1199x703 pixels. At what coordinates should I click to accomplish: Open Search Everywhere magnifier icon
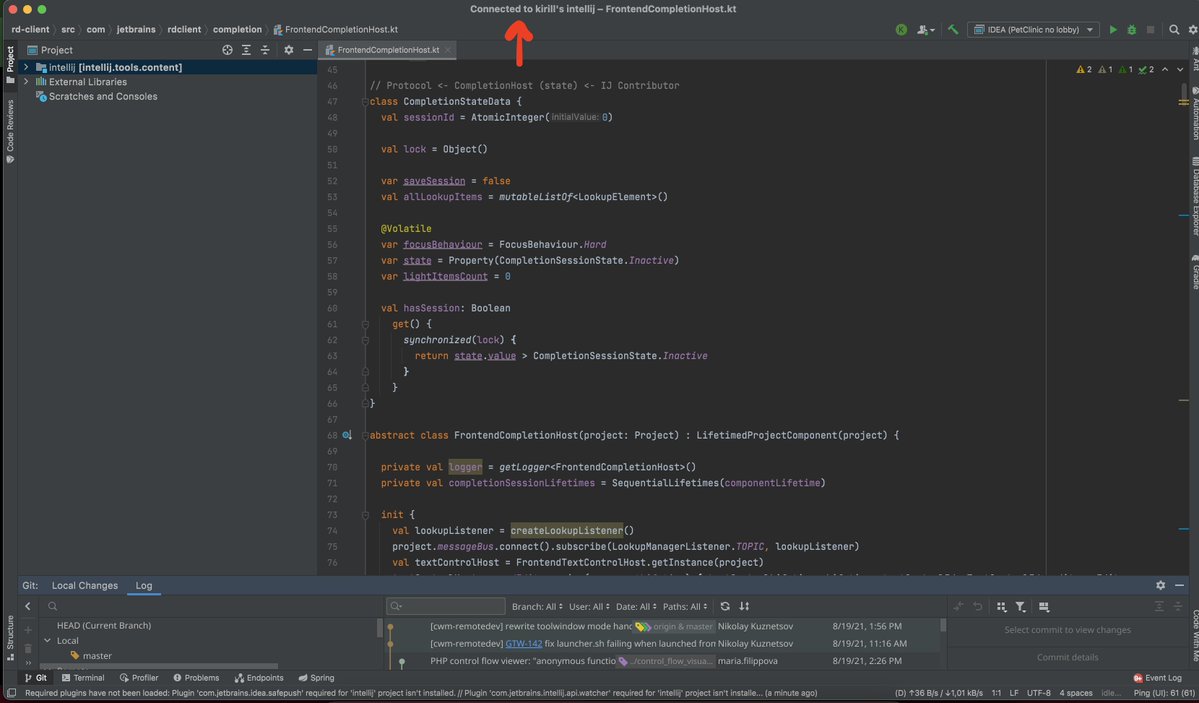pyautogui.click(x=1175, y=30)
